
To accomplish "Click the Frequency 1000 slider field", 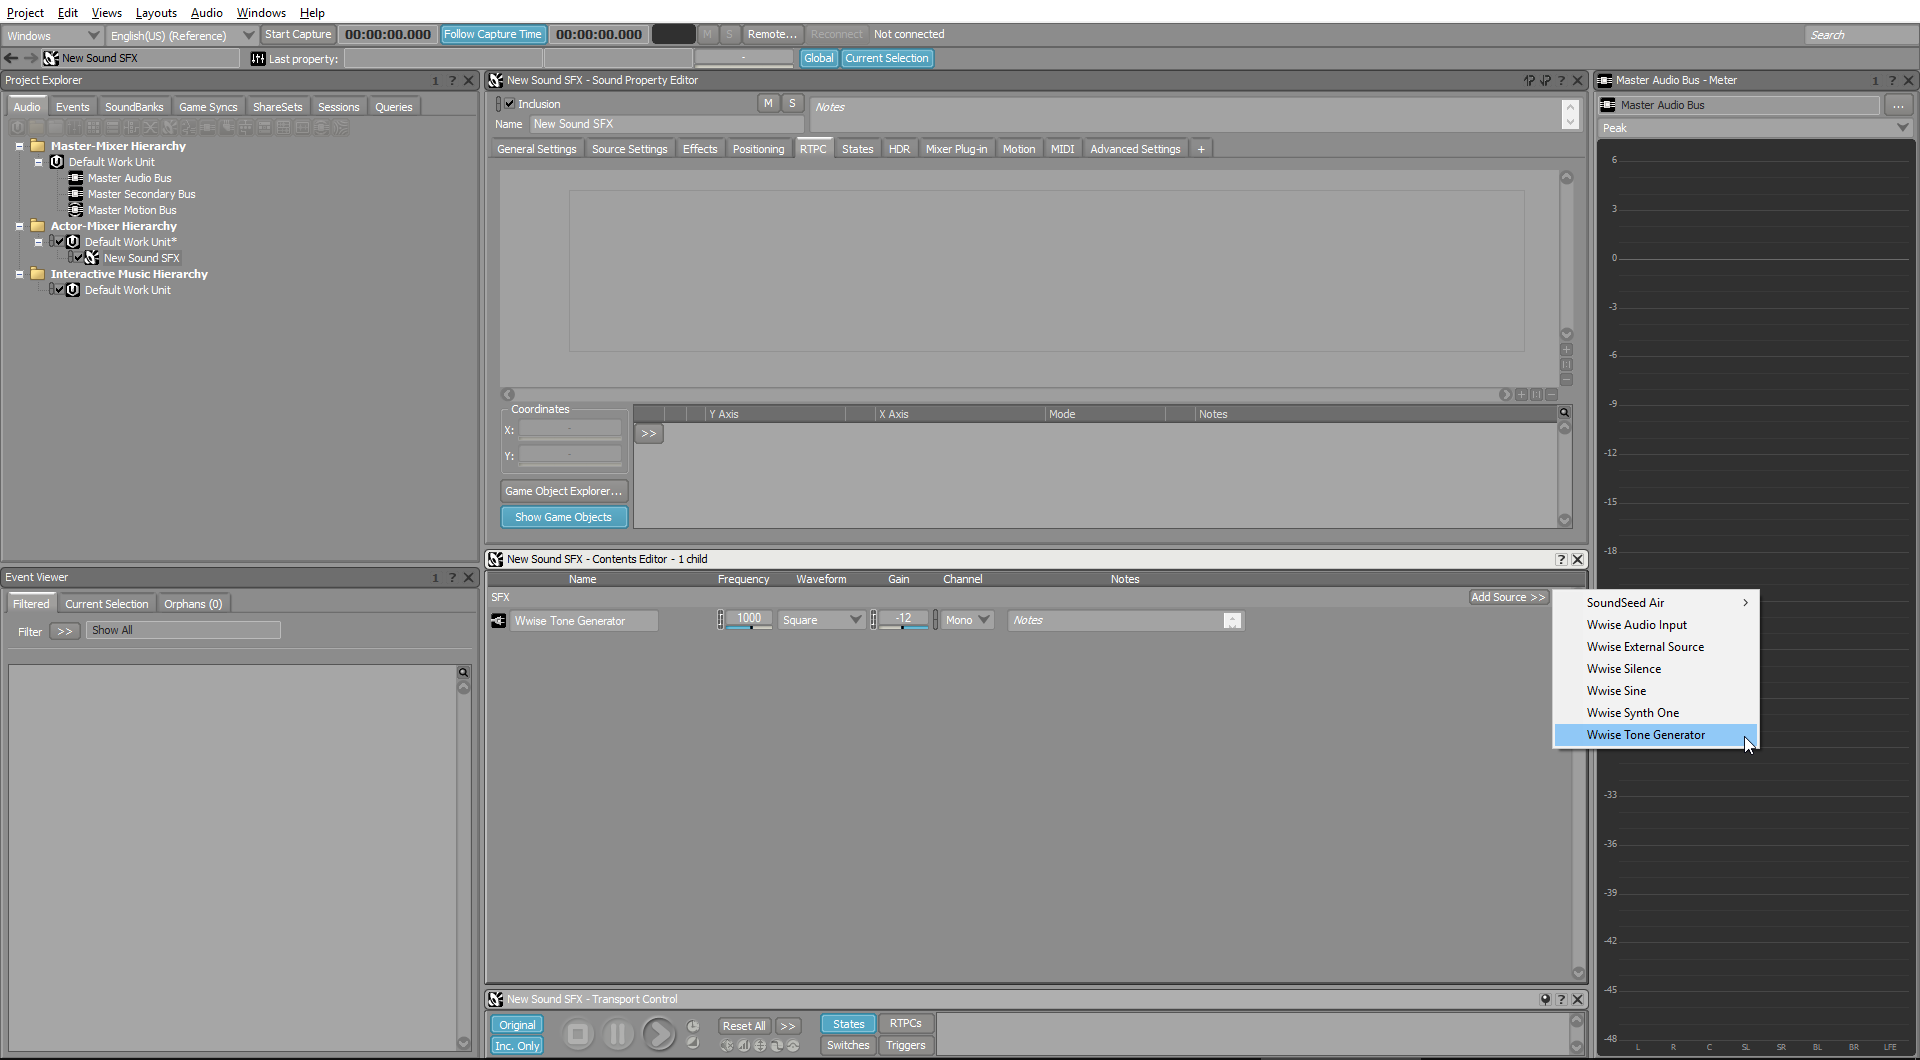I will 749,620.
